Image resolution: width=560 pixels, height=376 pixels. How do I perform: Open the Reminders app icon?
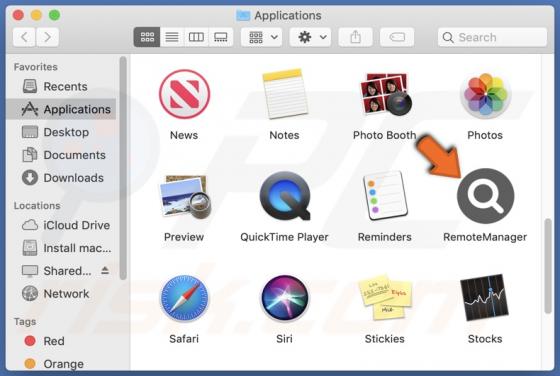(385, 196)
